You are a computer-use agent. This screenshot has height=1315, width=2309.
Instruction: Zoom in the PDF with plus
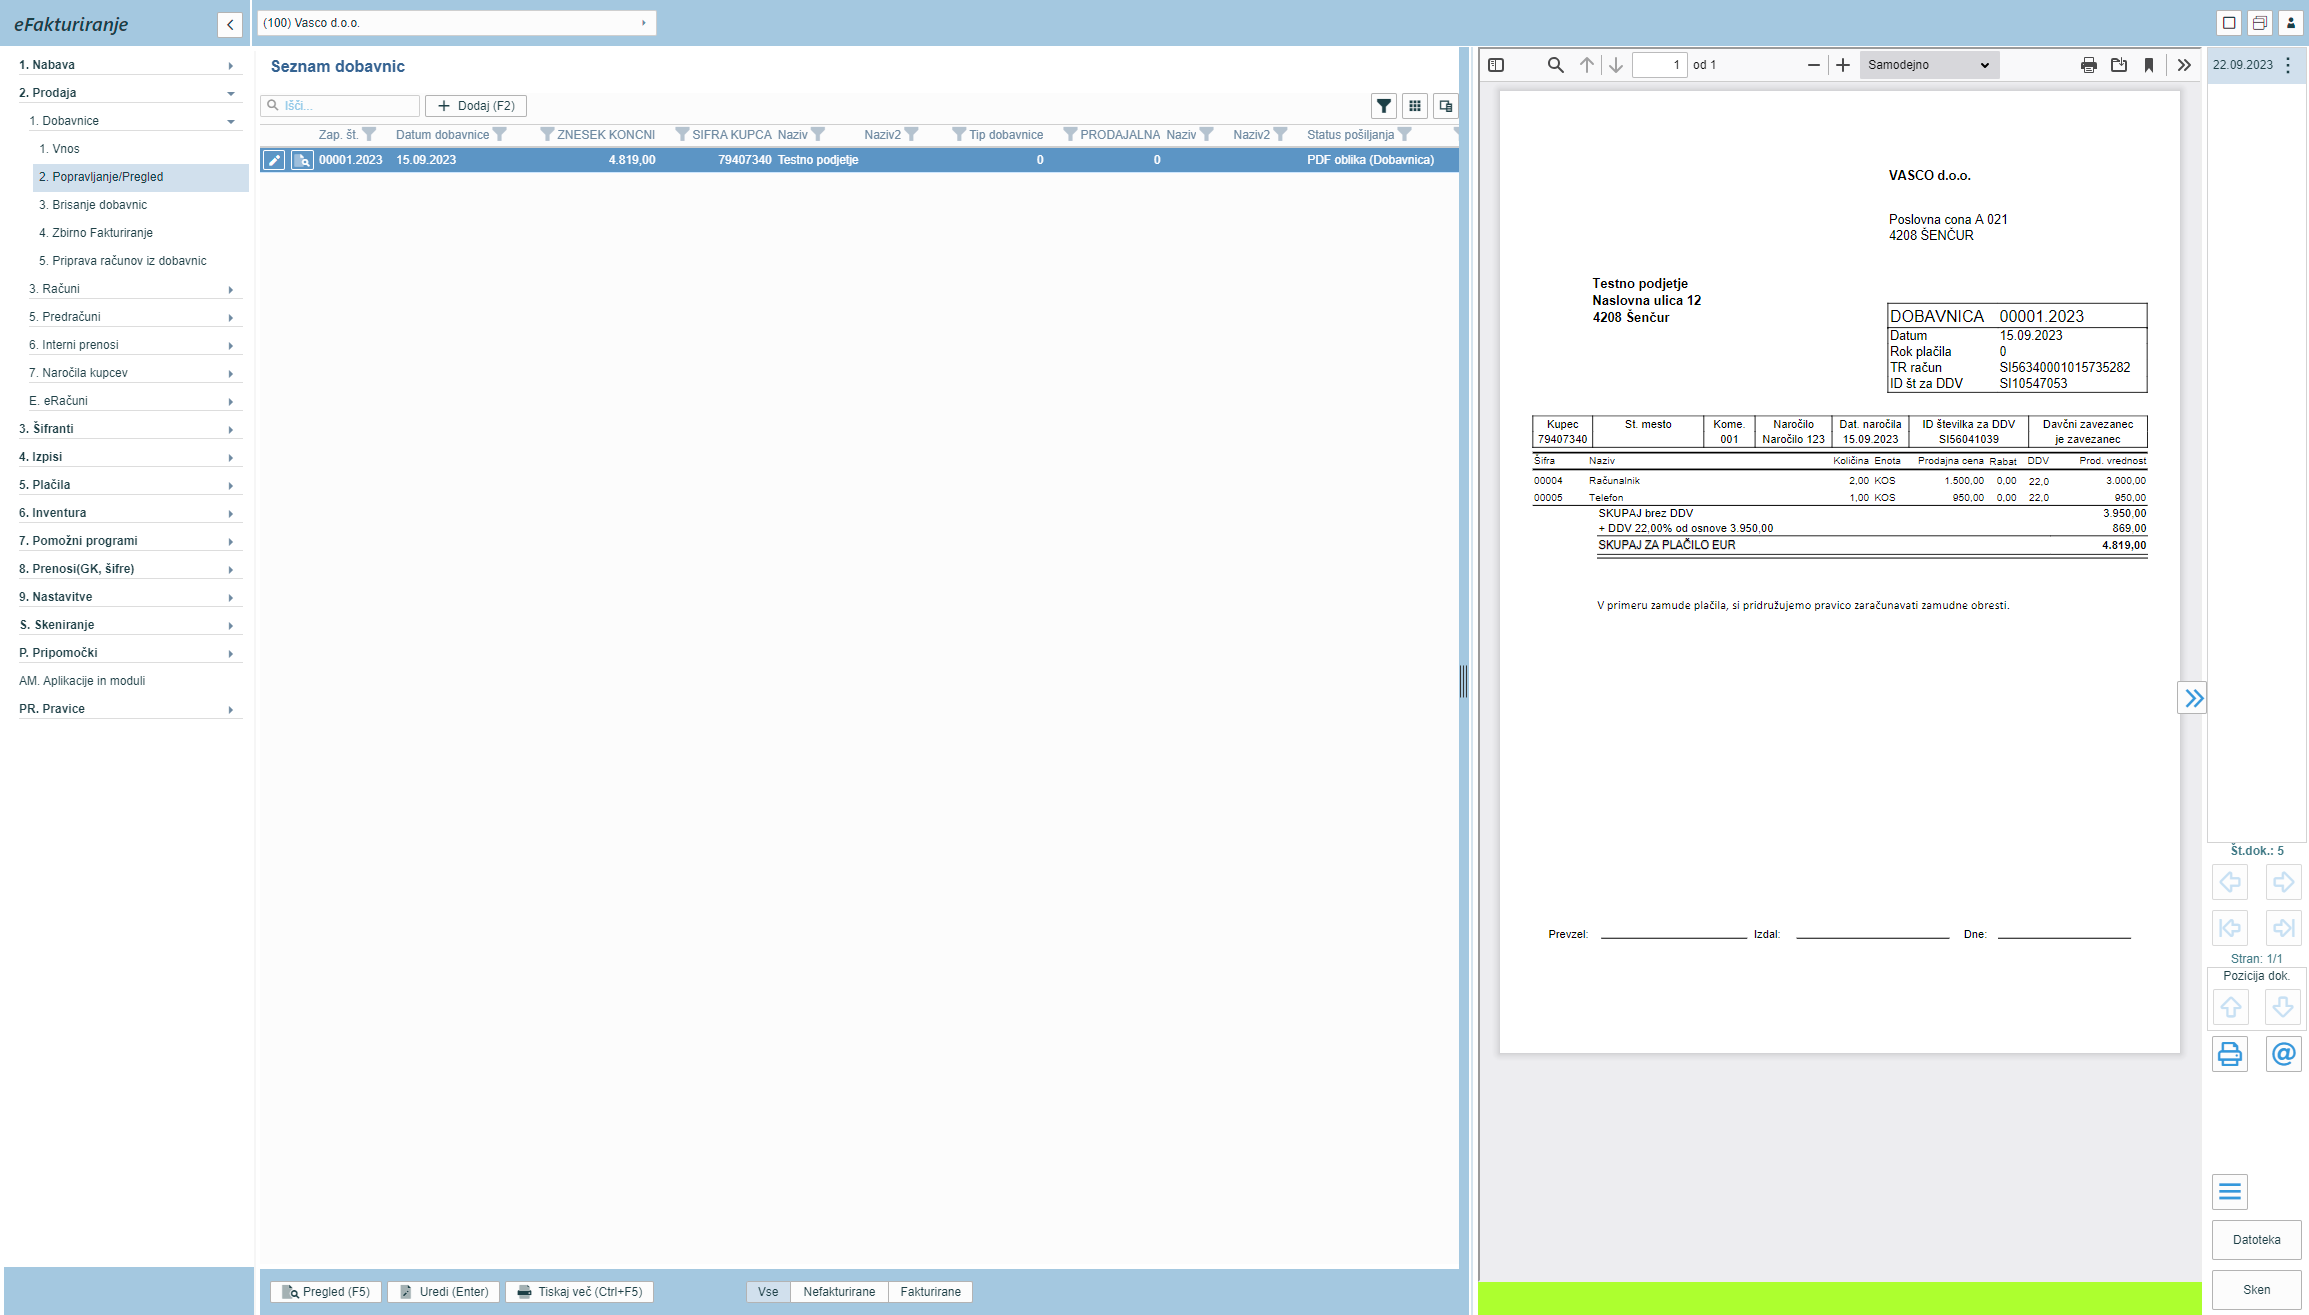point(1843,65)
